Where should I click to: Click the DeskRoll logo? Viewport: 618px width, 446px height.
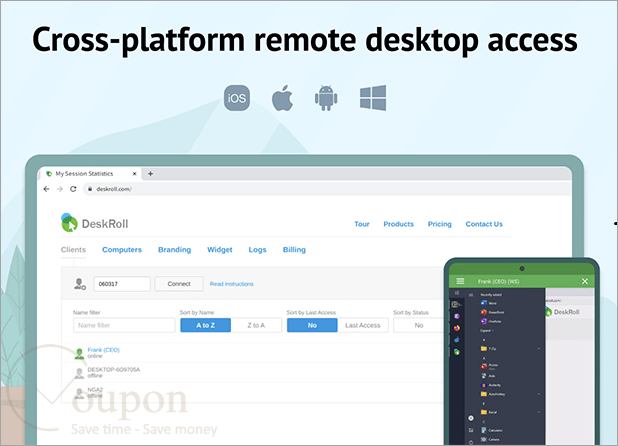click(95, 223)
